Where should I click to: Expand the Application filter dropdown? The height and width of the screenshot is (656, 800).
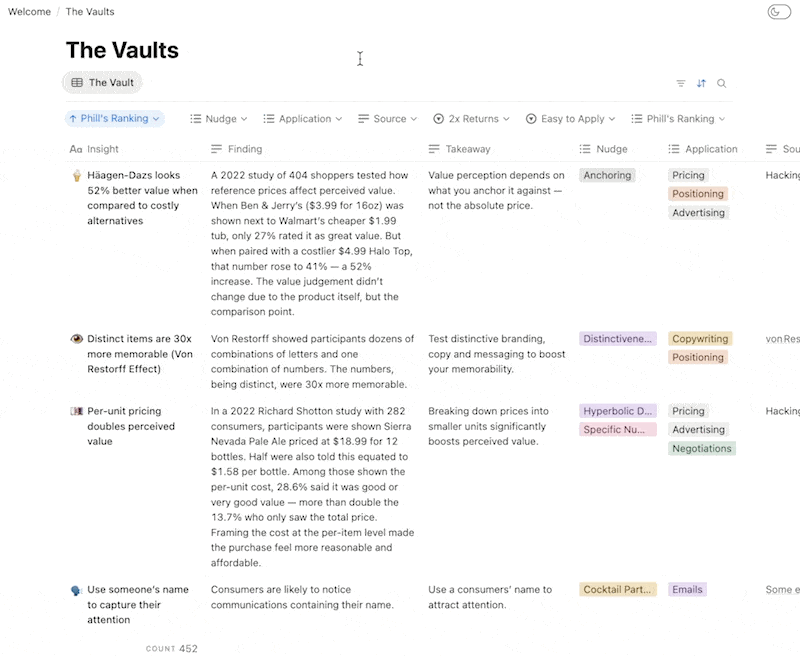point(303,119)
